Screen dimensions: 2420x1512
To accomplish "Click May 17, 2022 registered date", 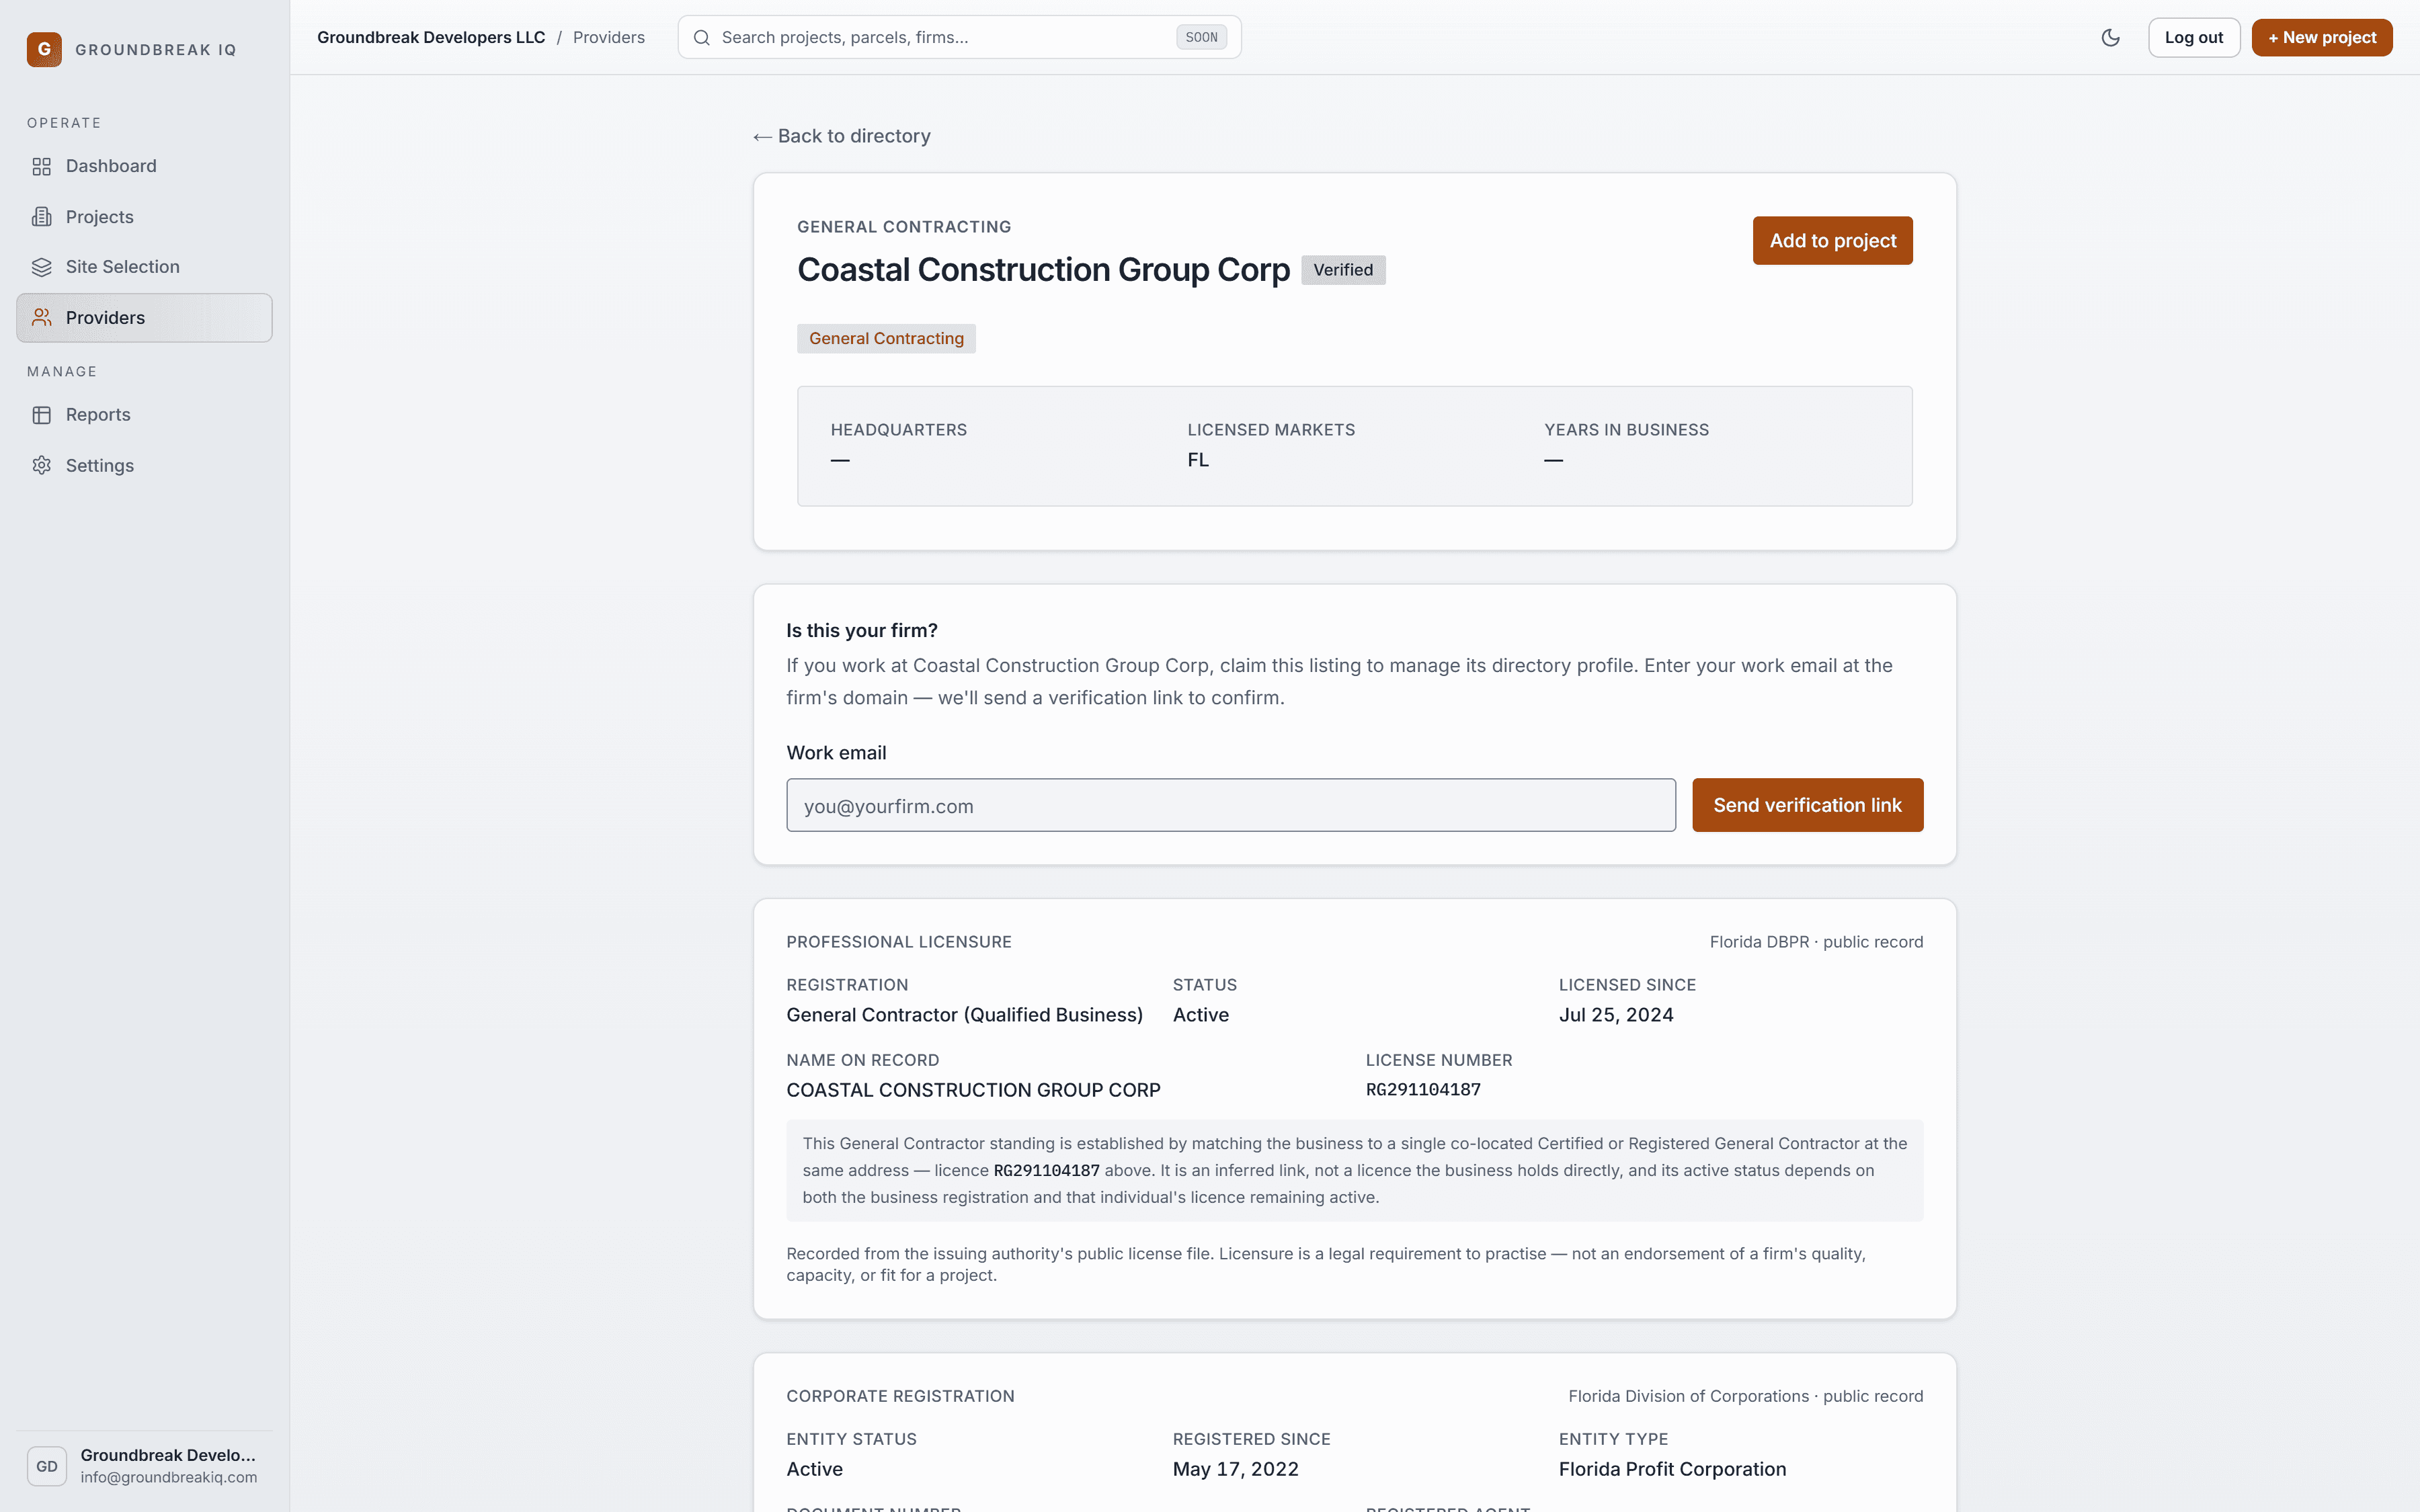I will pos(1236,1469).
